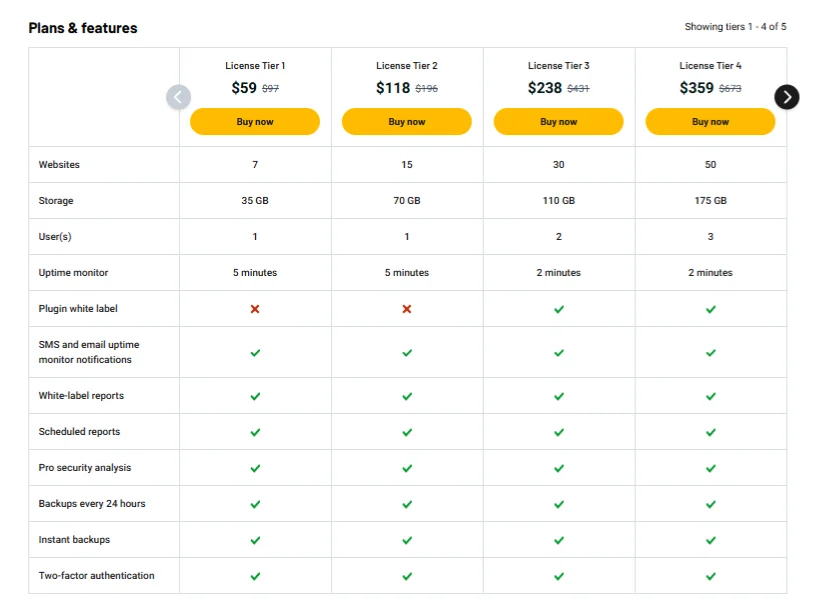Image resolution: width=837 pixels, height=603 pixels.
Task: Click red X for Tier 2 plugin white label
Action: 407,309
